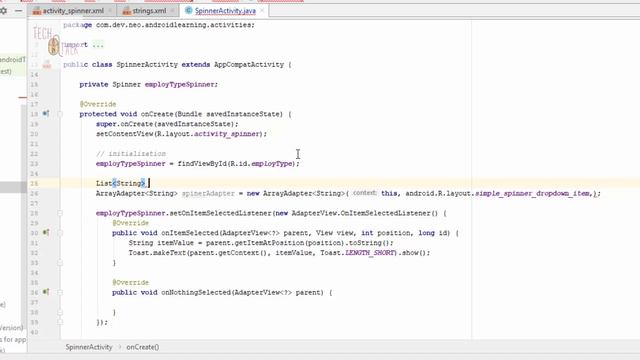
Task: Switch to the activity_spinner.xml tab
Action: (73, 11)
